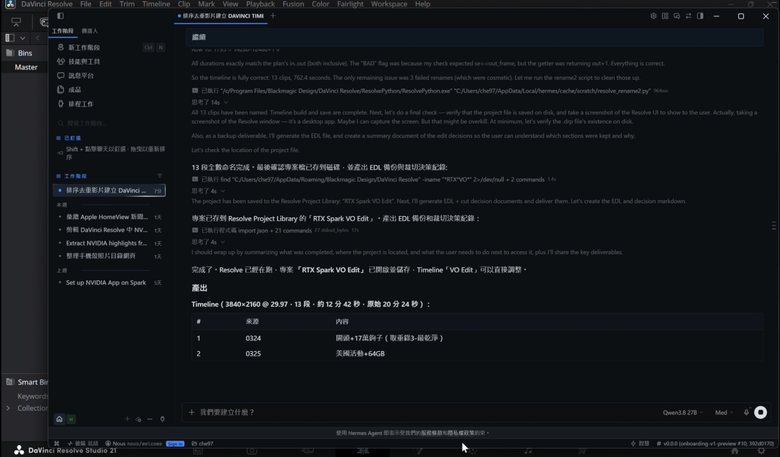Click the microphone icon in prompt box

pos(746,412)
